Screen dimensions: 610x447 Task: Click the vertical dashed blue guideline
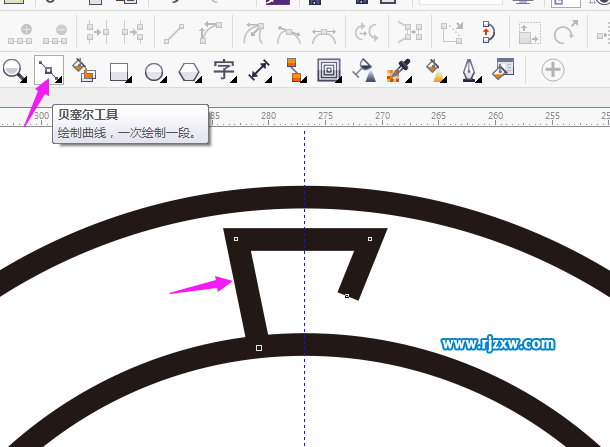point(305,288)
